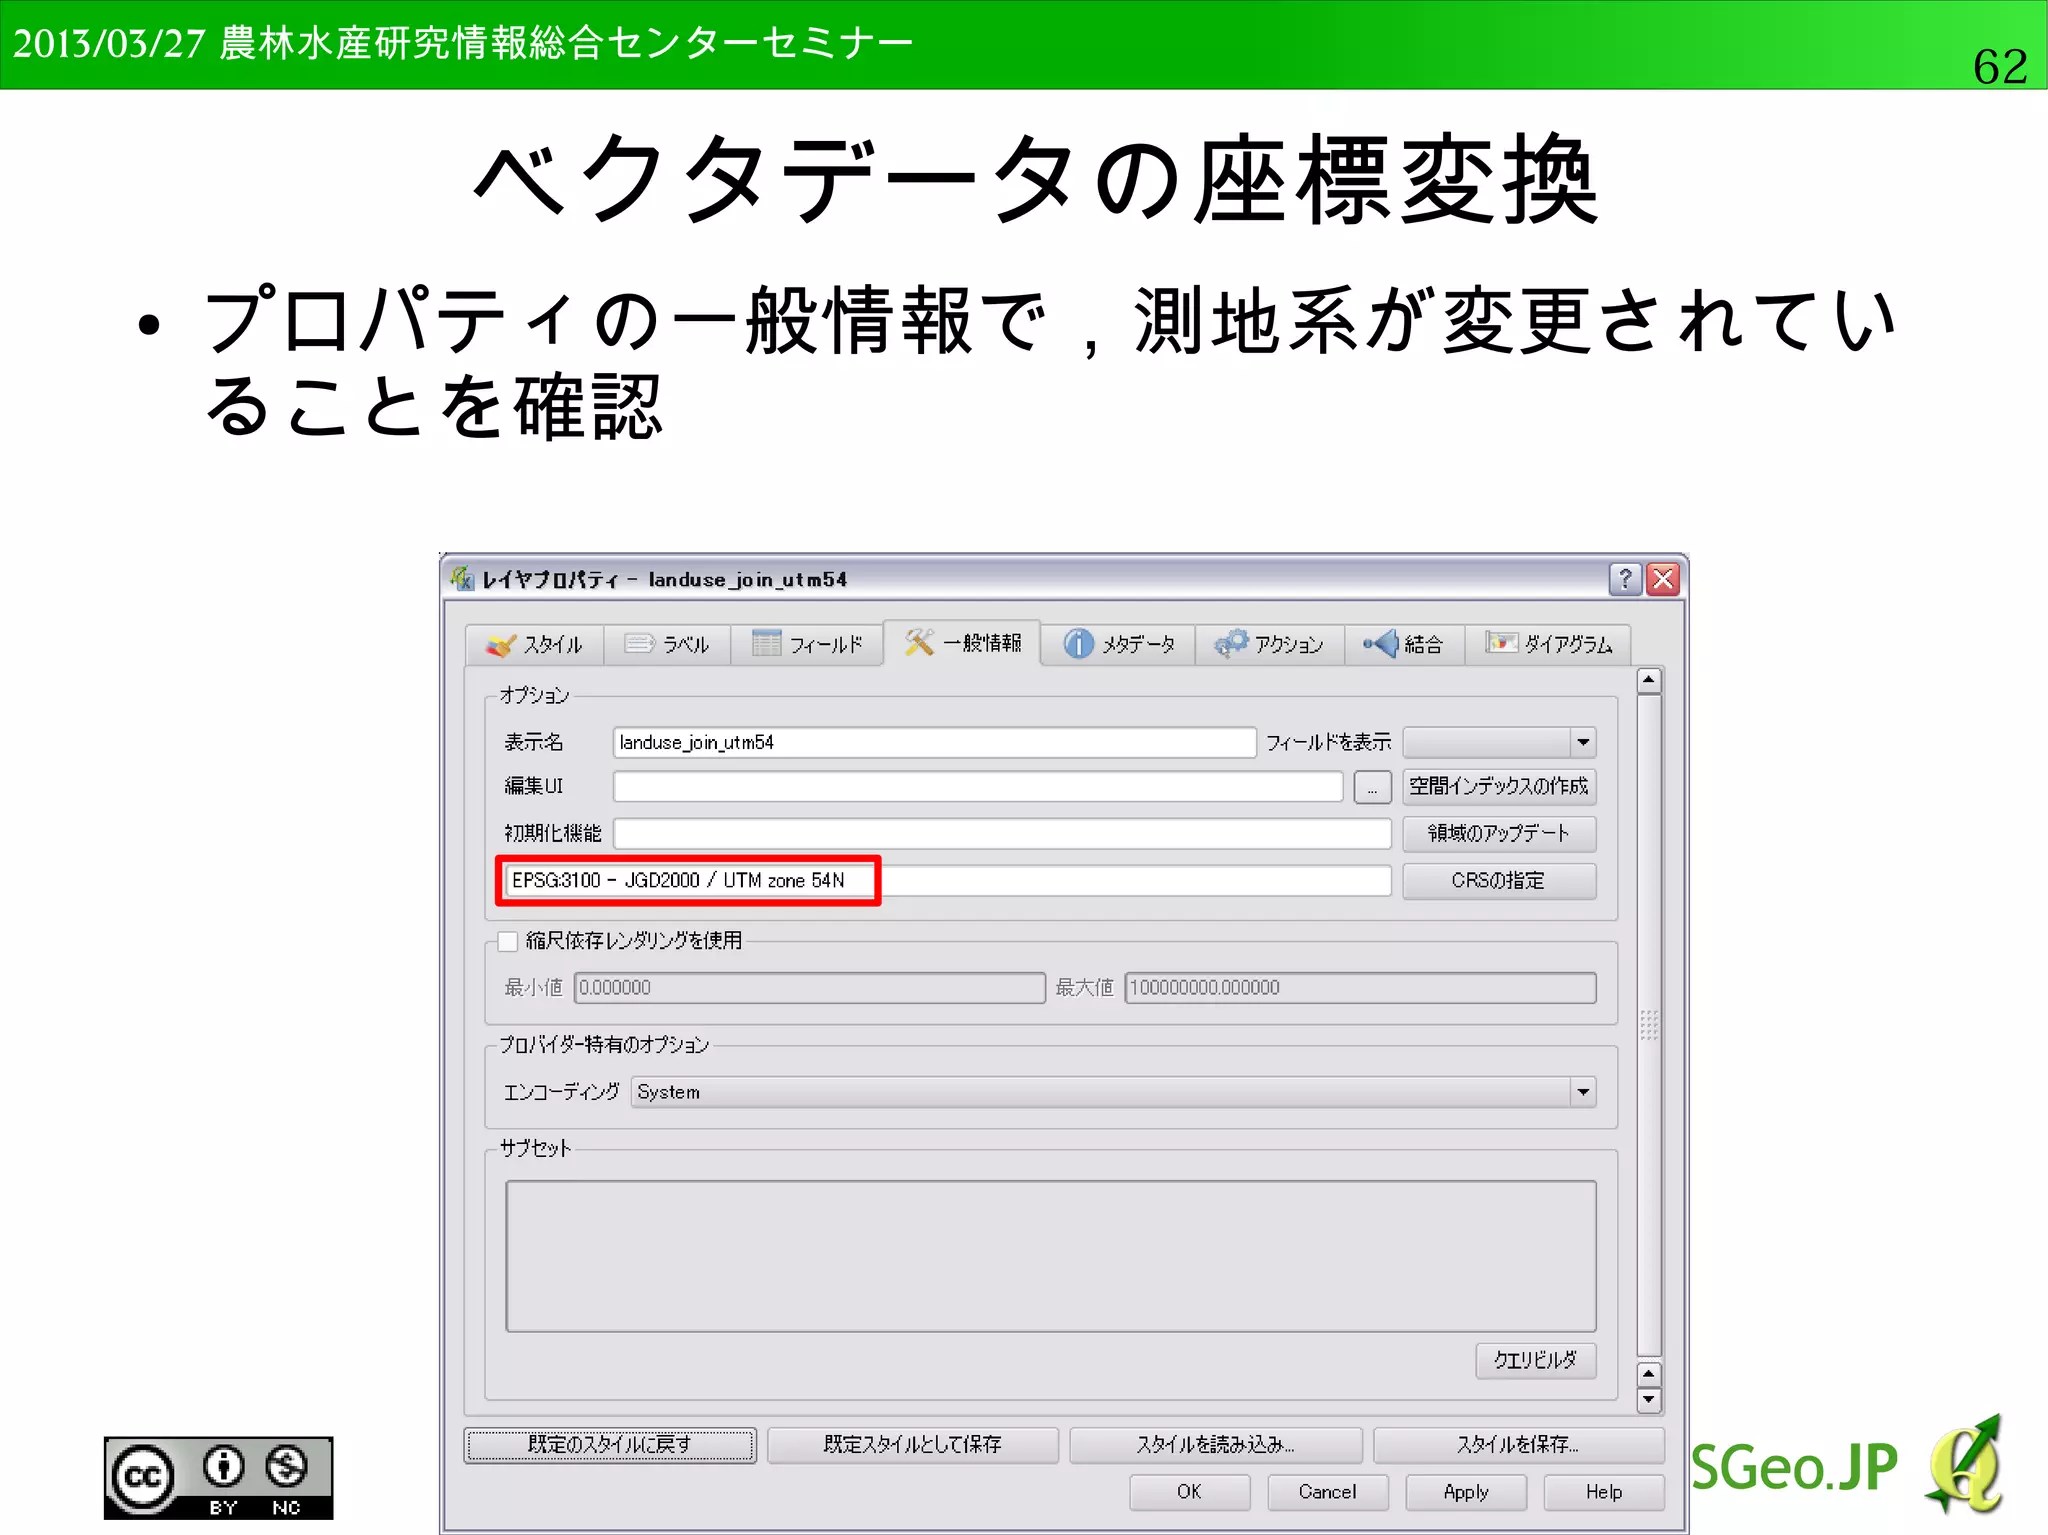The width and height of the screenshot is (2048, 1535).
Task: Click 既定のスタイルに戻す button
Action: point(610,1445)
